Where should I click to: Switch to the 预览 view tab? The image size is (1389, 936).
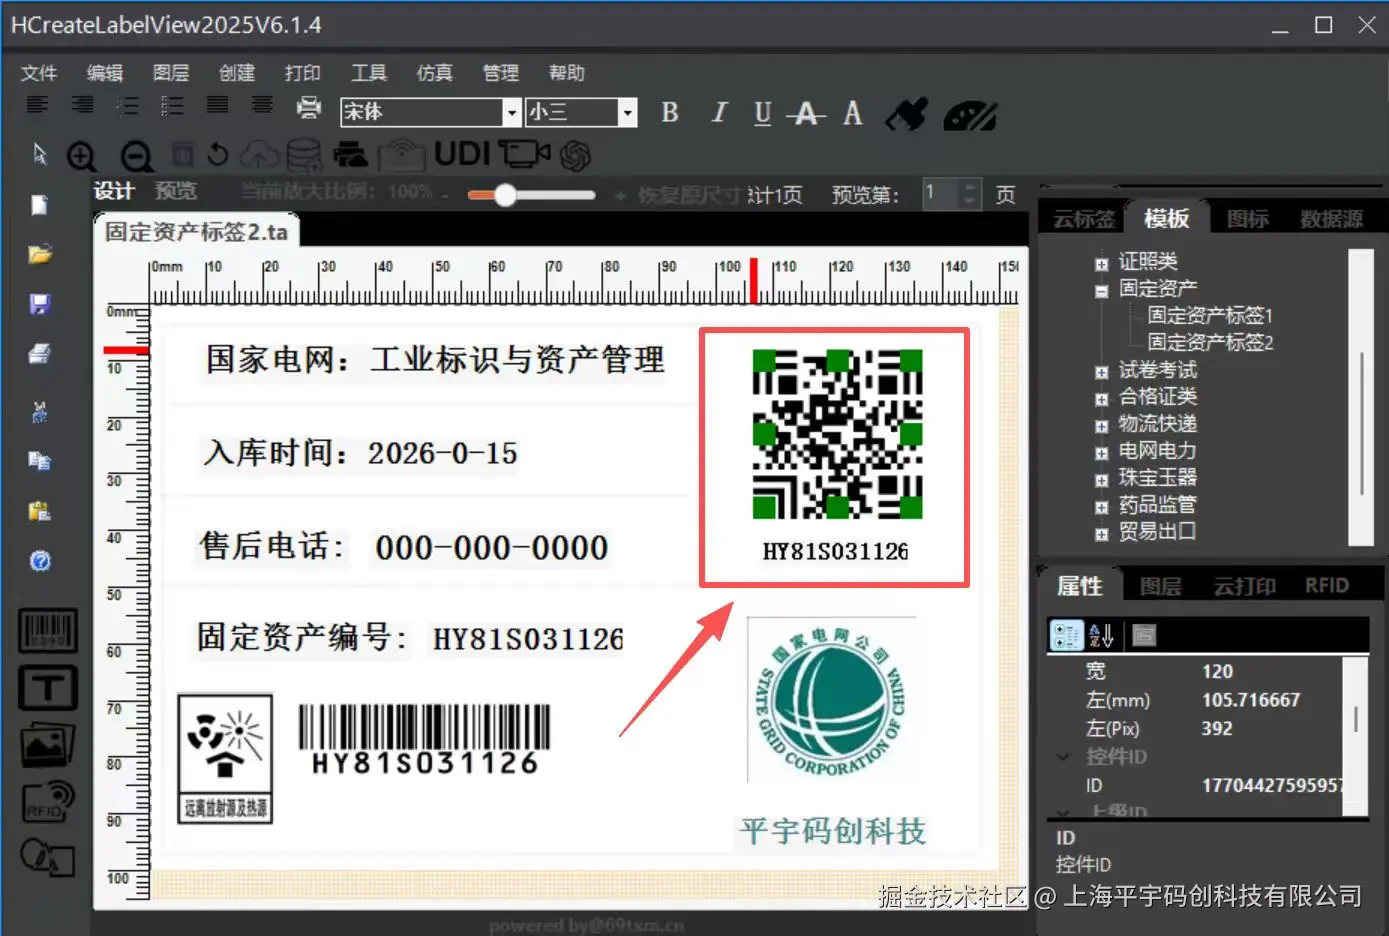point(176,191)
